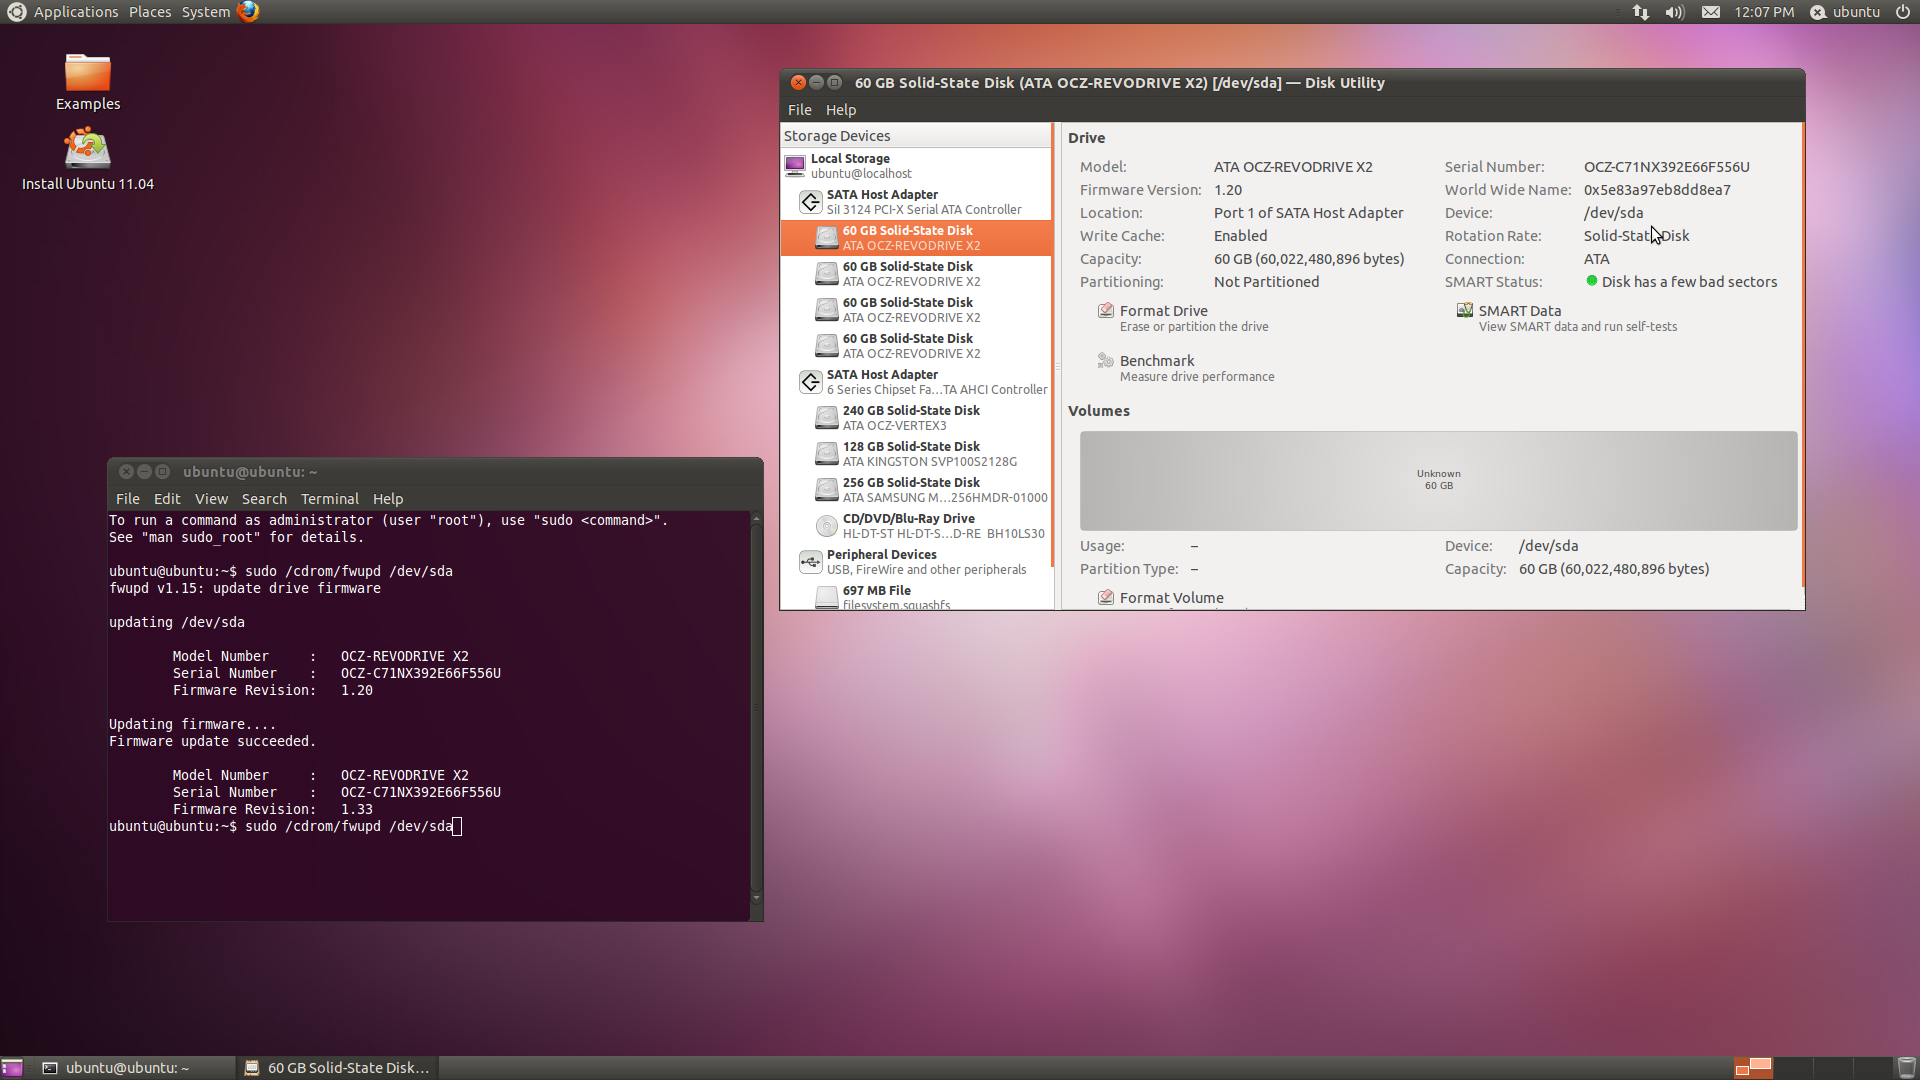Open SMART Data view
The height and width of the screenshot is (1080, 1920).
tap(1567, 318)
